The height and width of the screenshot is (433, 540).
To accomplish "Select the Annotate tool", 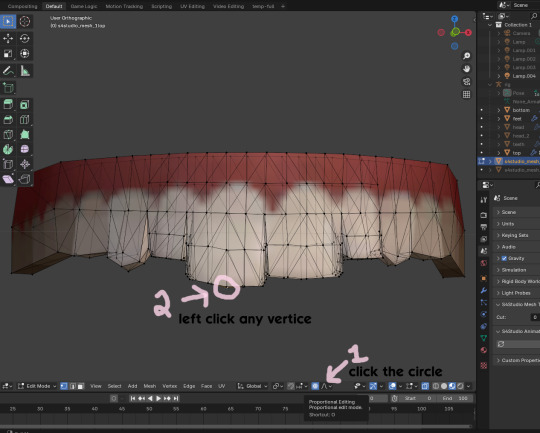I will click(x=8, y=71).
